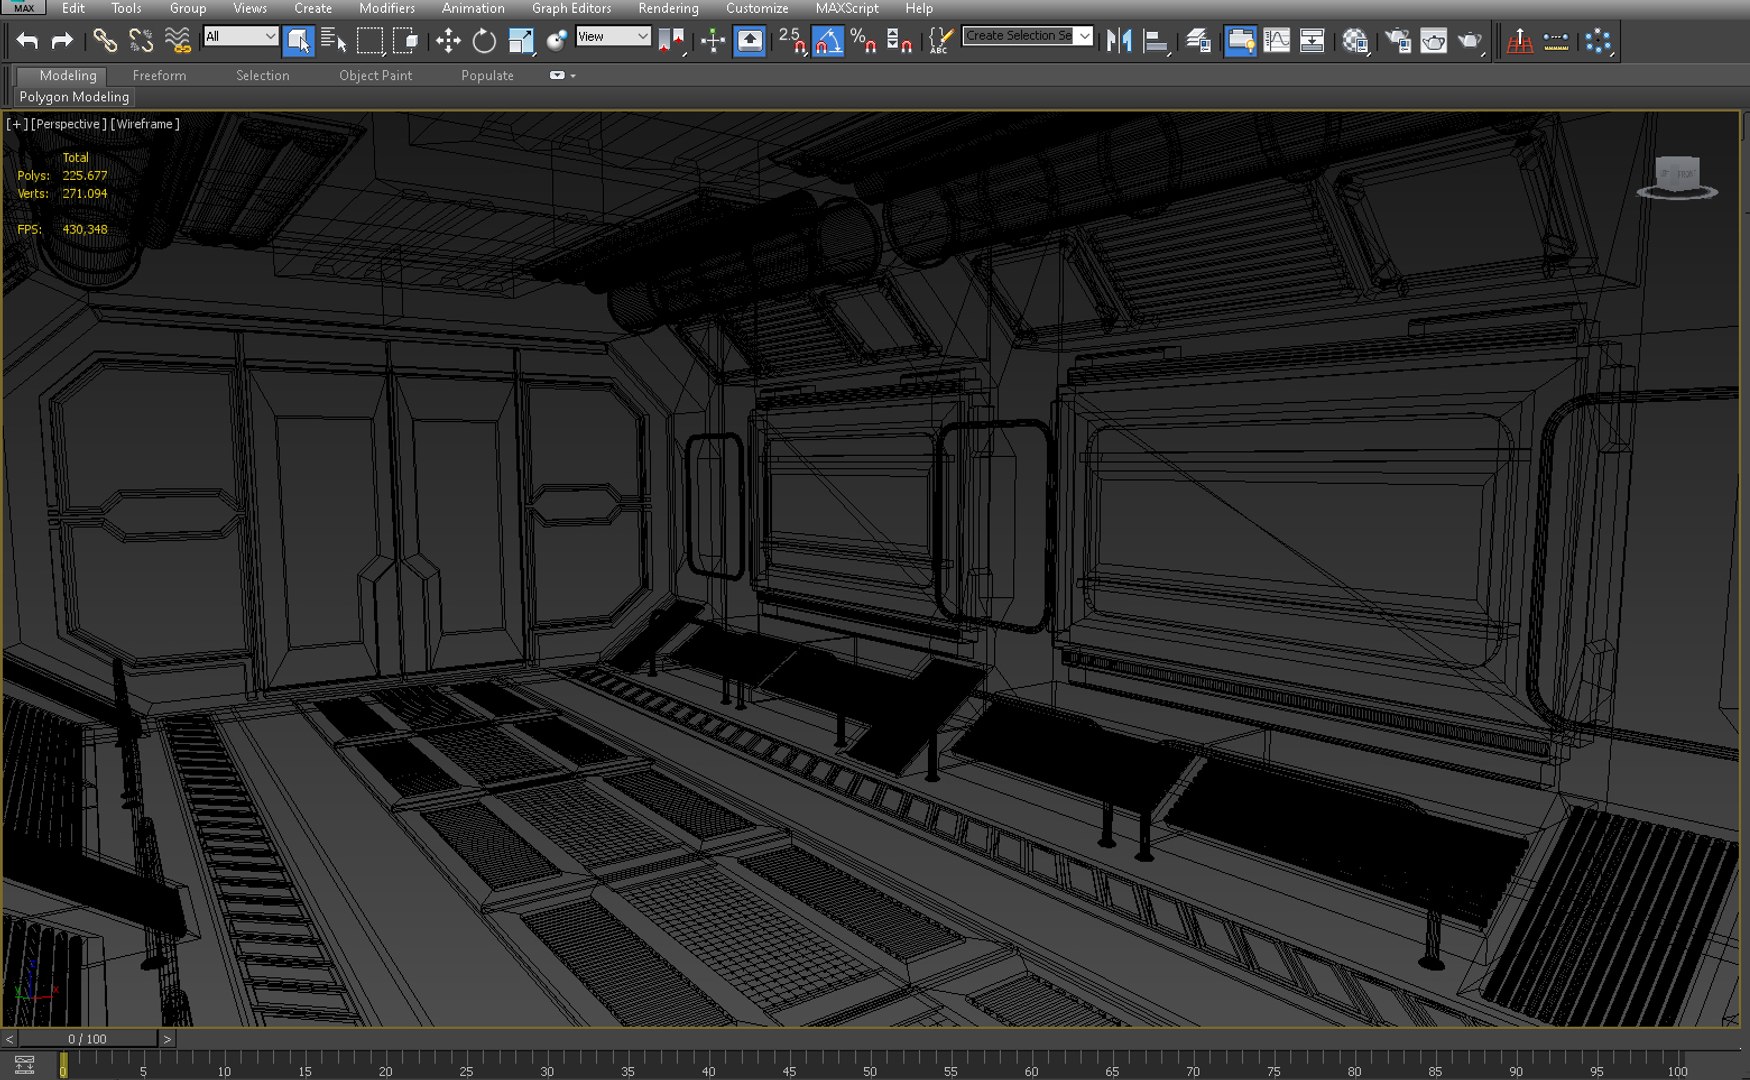Open the Views menu

pyautogui.click(x=250, y=8)
